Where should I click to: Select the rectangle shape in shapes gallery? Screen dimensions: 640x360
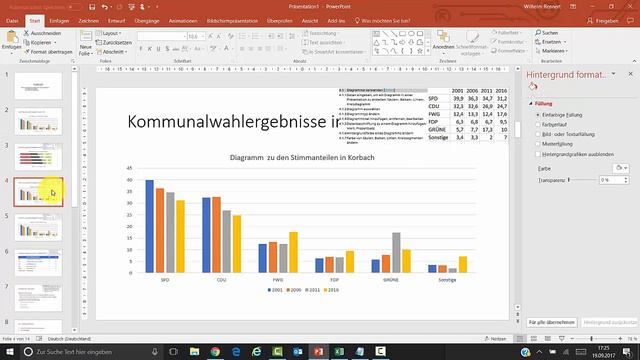pos(402,33)
